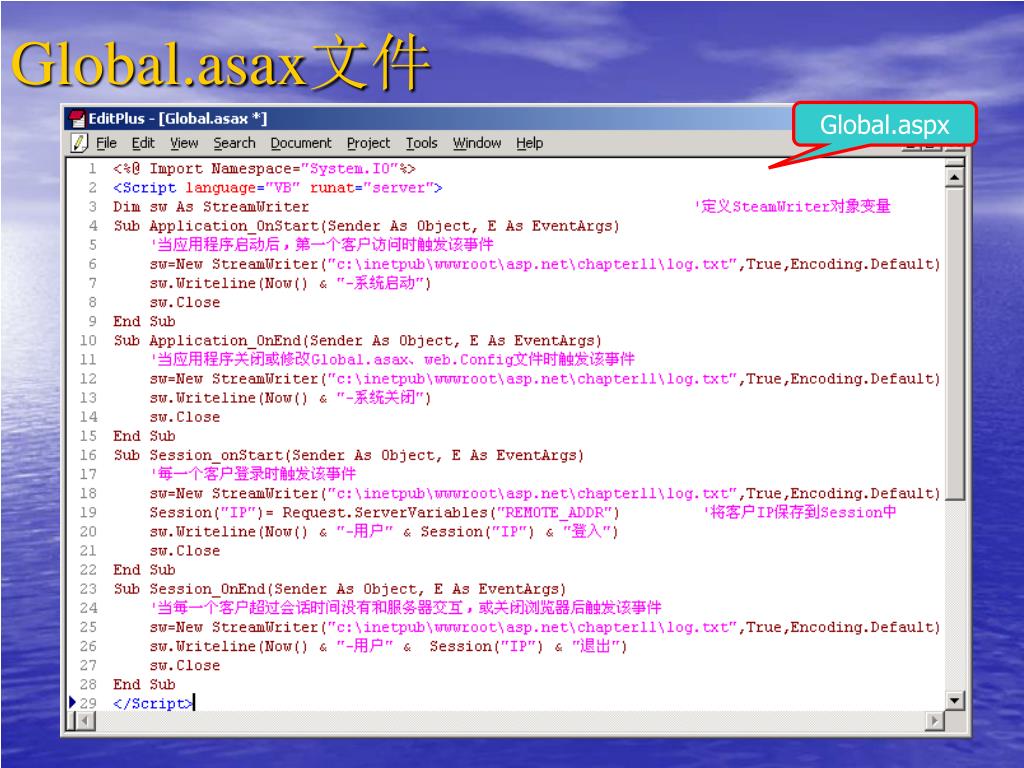Click the EditPlus app icon in title bar
Screen dimensions: 1024x768
click(x=77, y=118)
